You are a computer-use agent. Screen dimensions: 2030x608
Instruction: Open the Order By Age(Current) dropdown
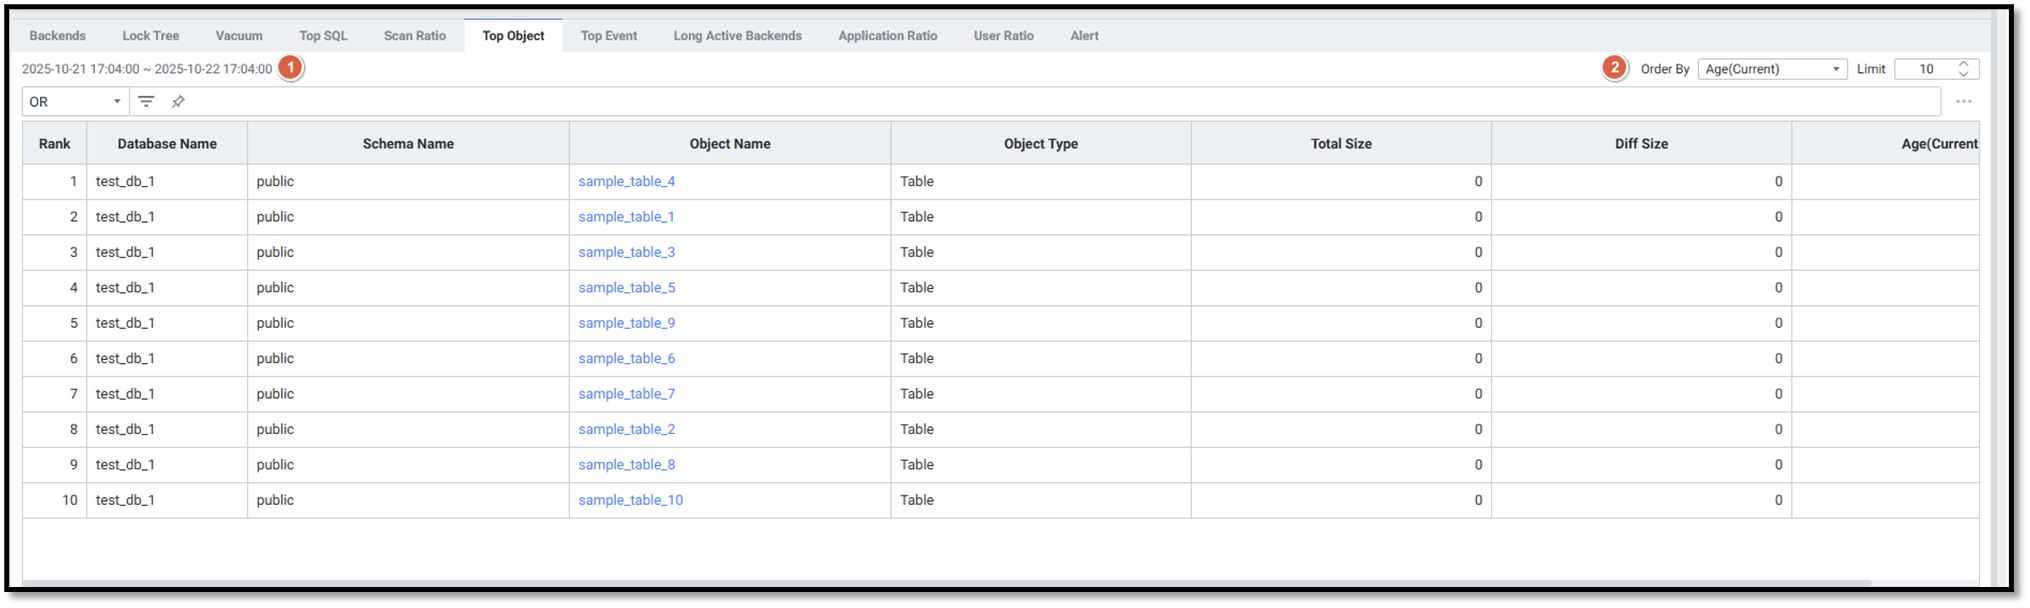1772,69
